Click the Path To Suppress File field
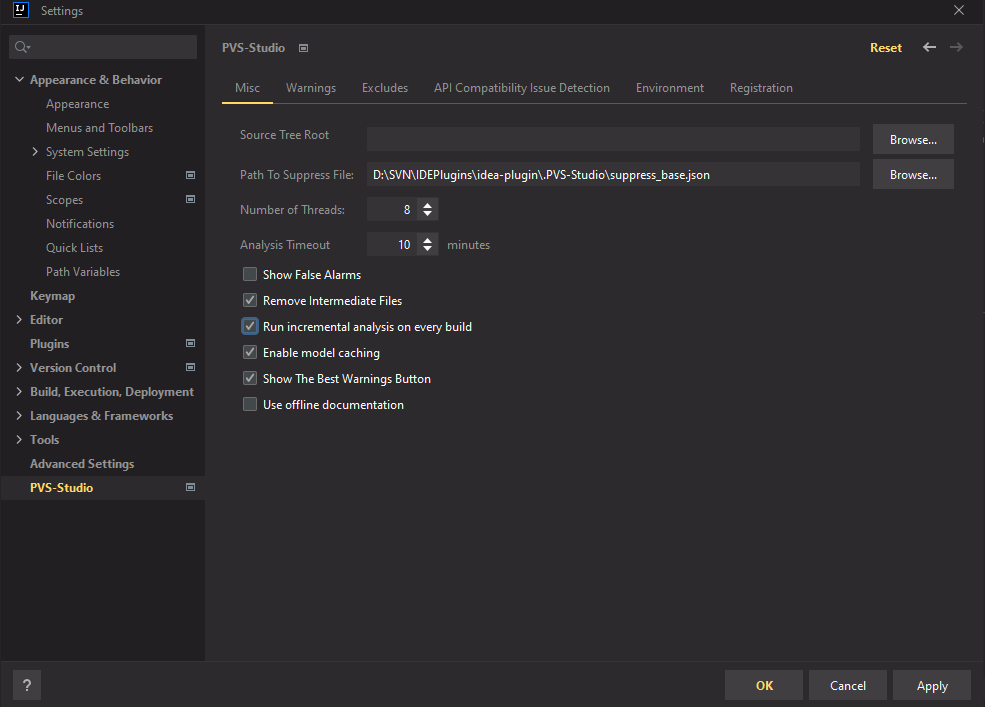 [612, 175]
